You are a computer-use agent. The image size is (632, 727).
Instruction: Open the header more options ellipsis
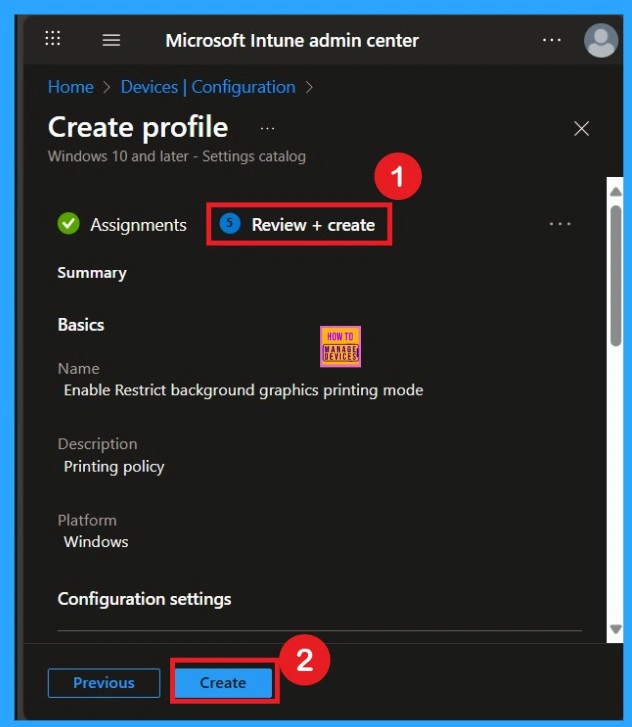551,40
